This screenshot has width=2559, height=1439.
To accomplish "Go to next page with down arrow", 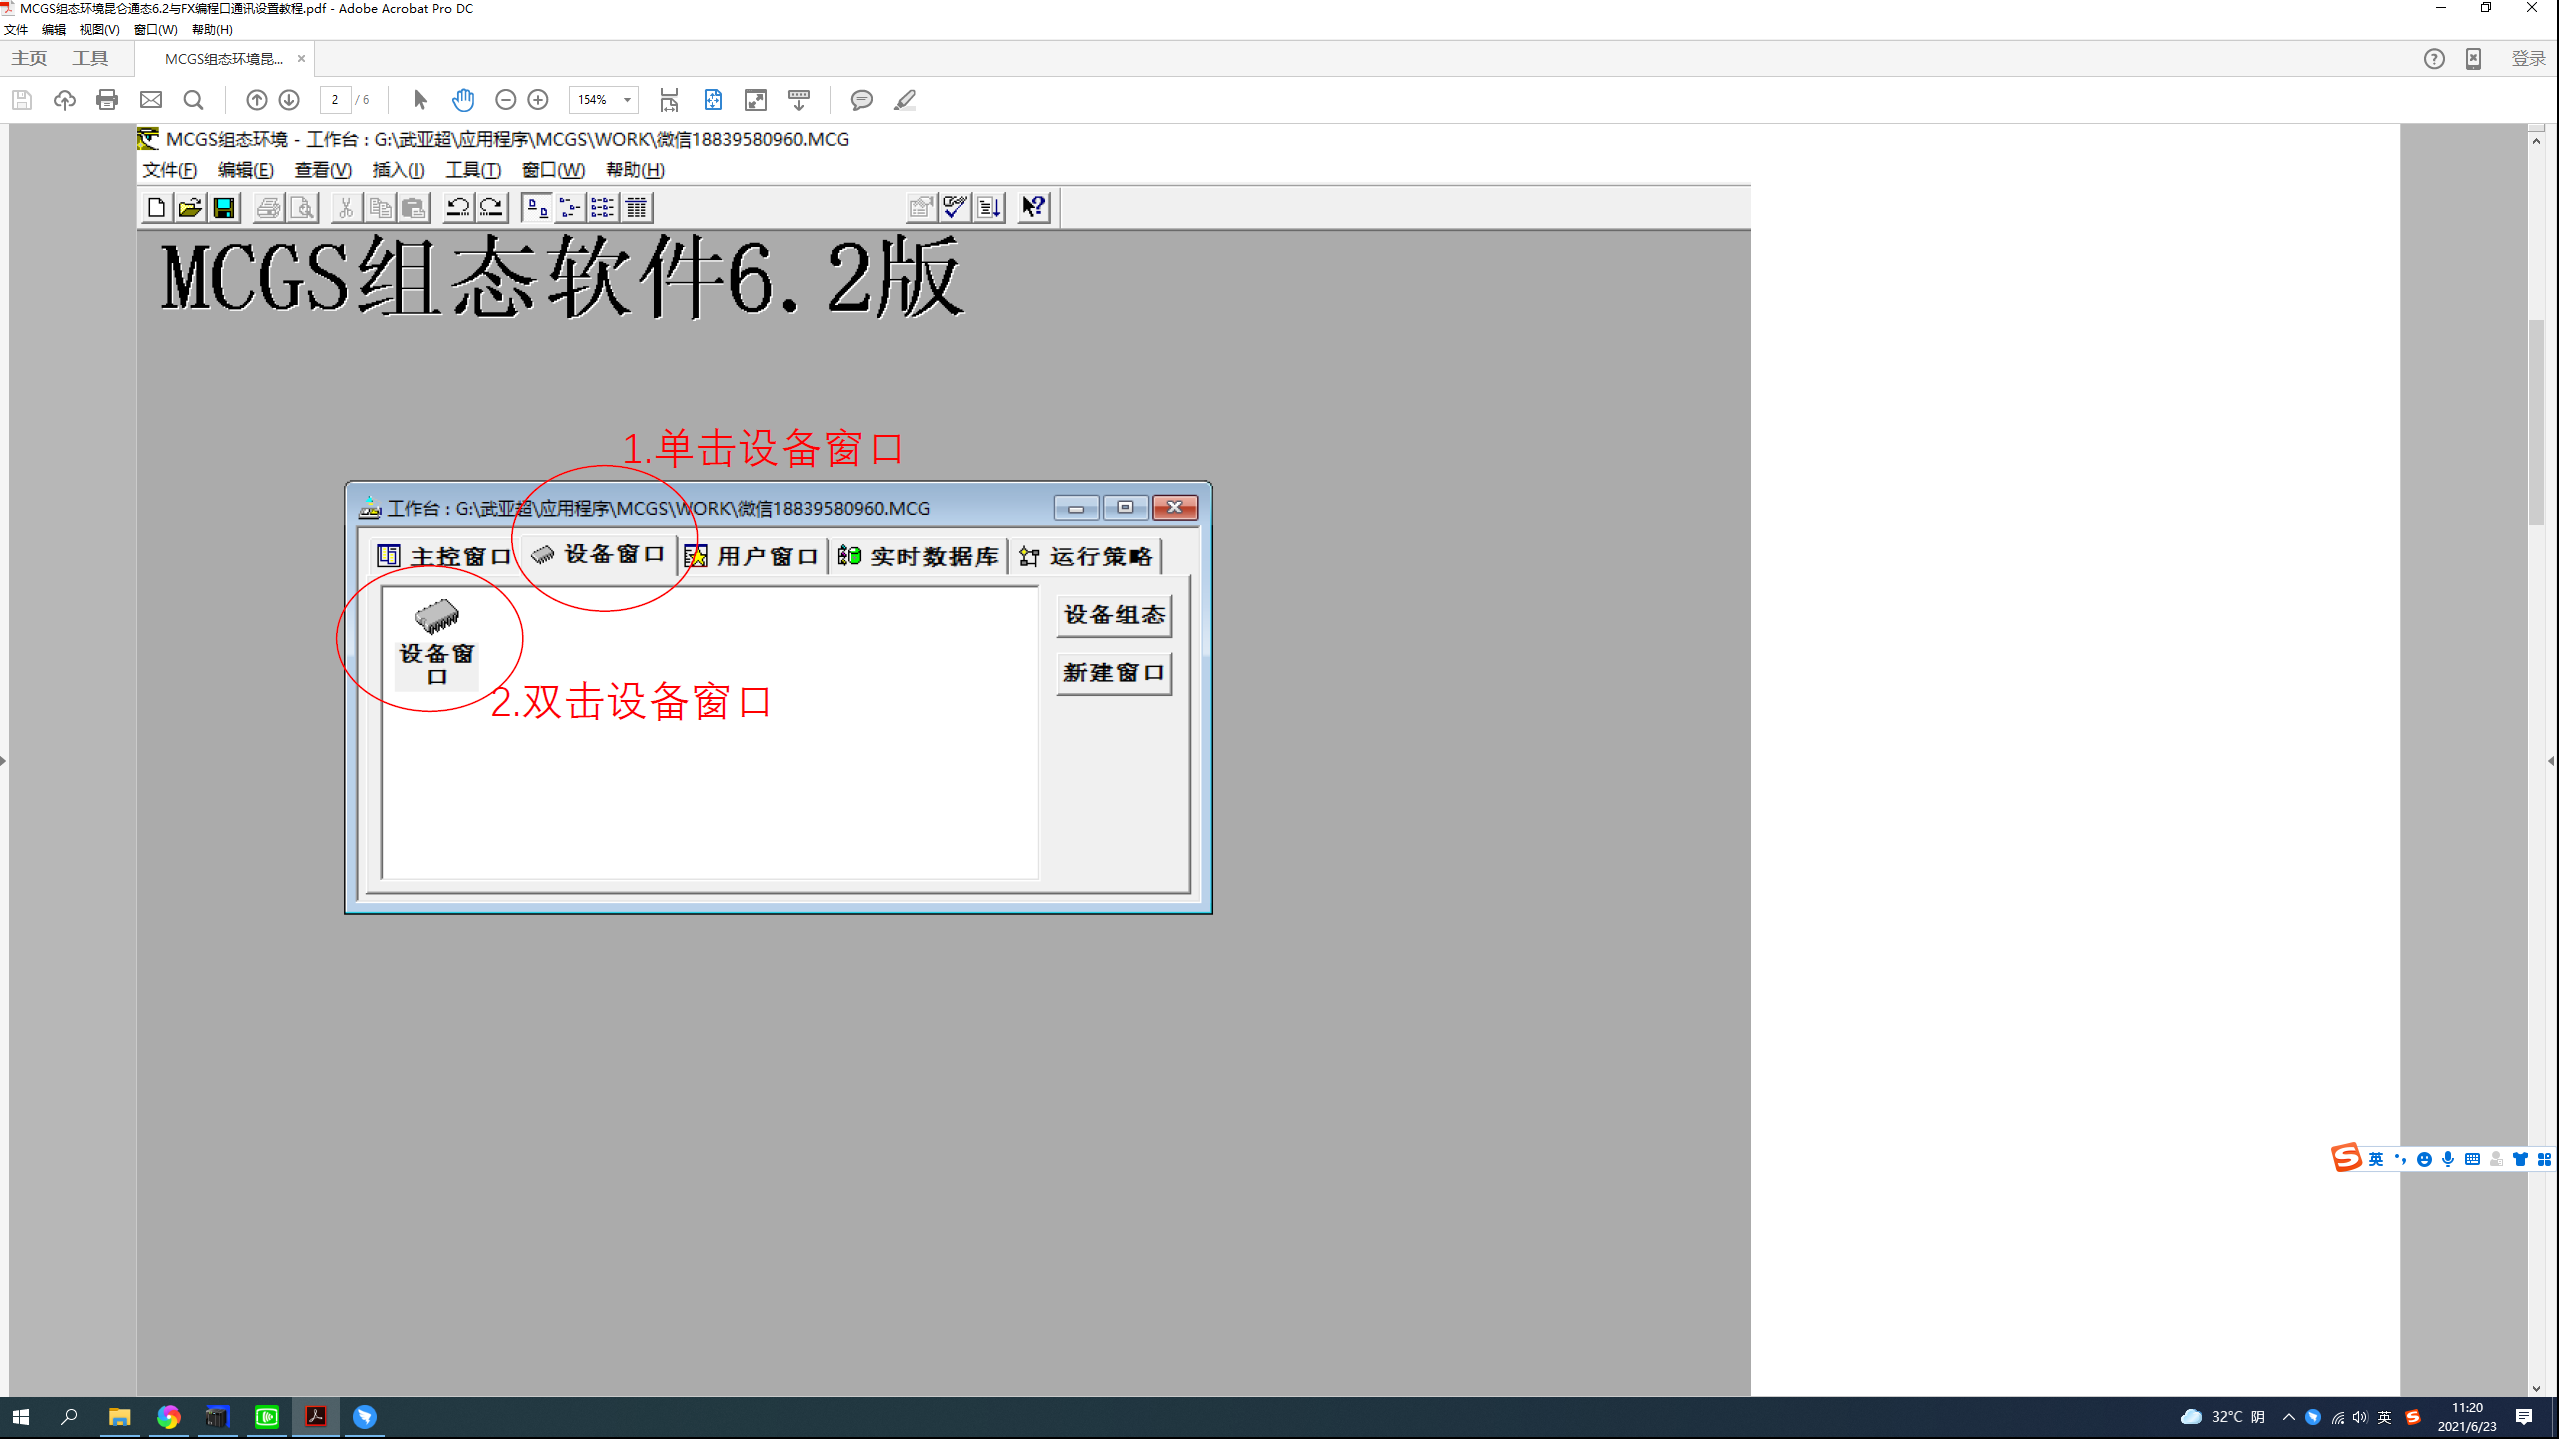I will pyautogui.click(x=289, y=100).
